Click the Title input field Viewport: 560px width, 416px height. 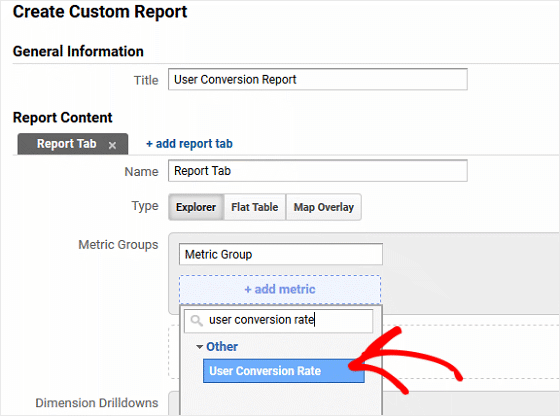tap(318, 79)
